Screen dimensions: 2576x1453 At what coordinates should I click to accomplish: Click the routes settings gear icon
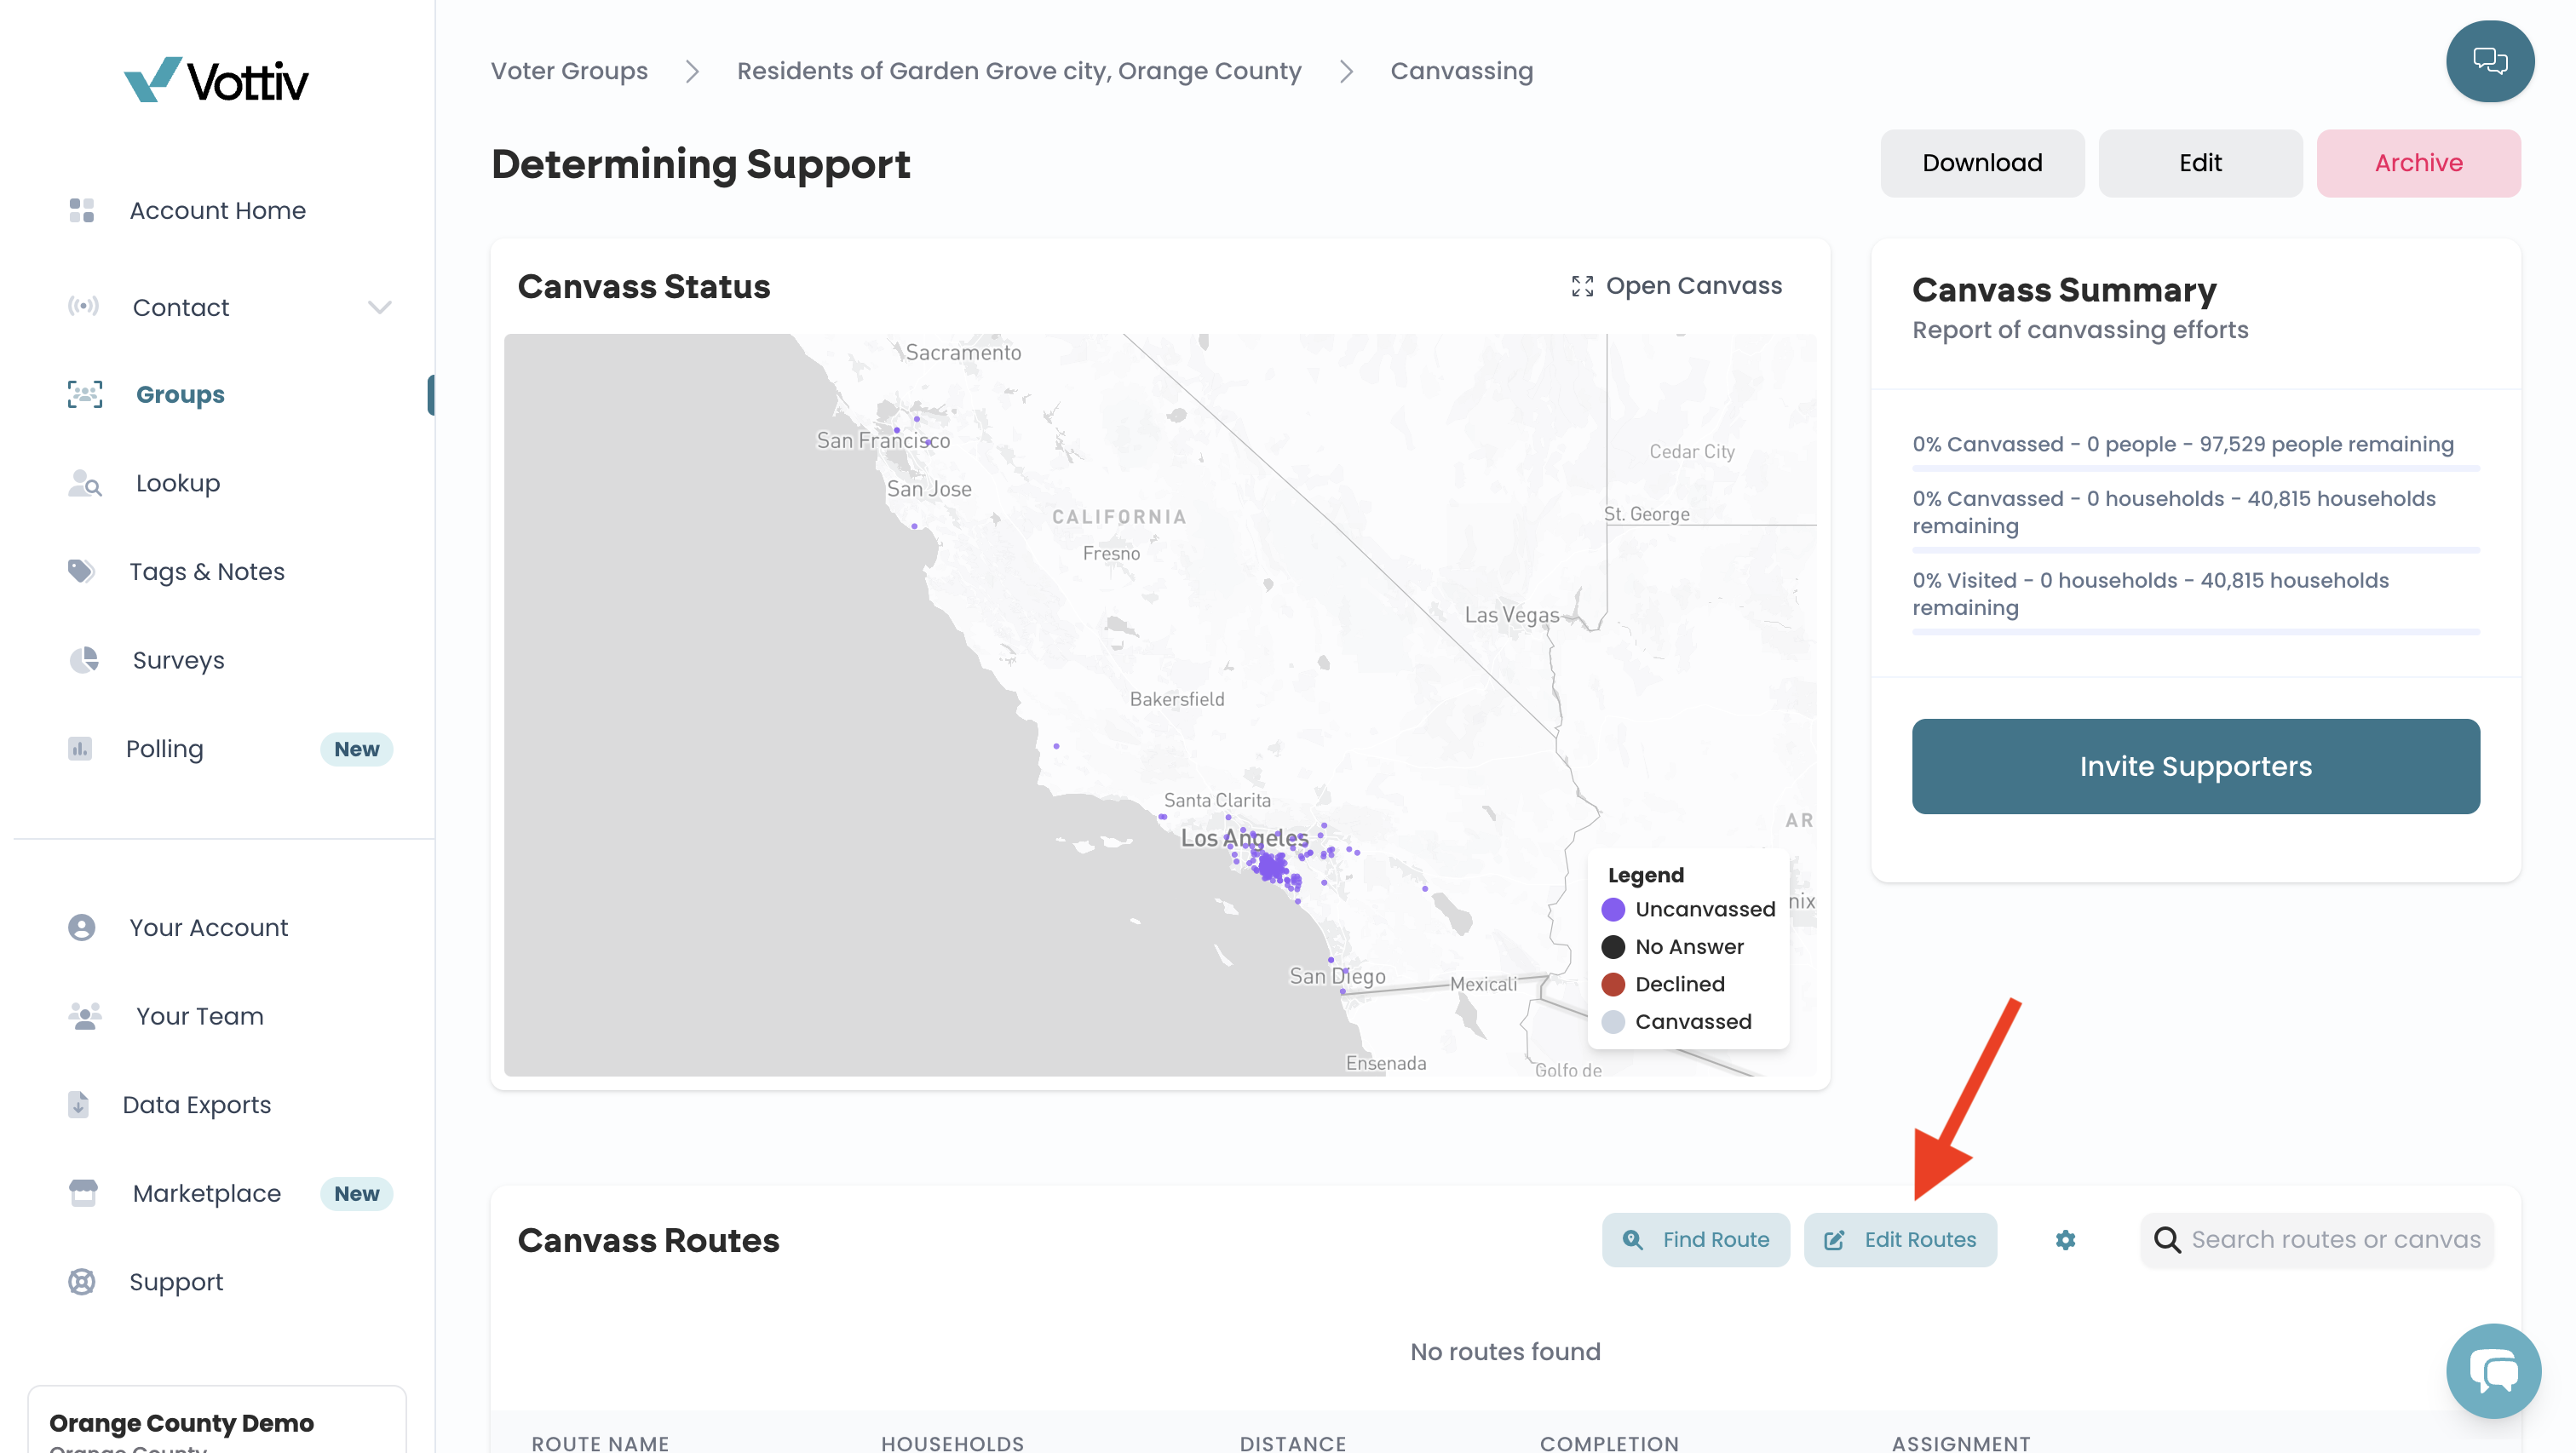point(2065,1240)
